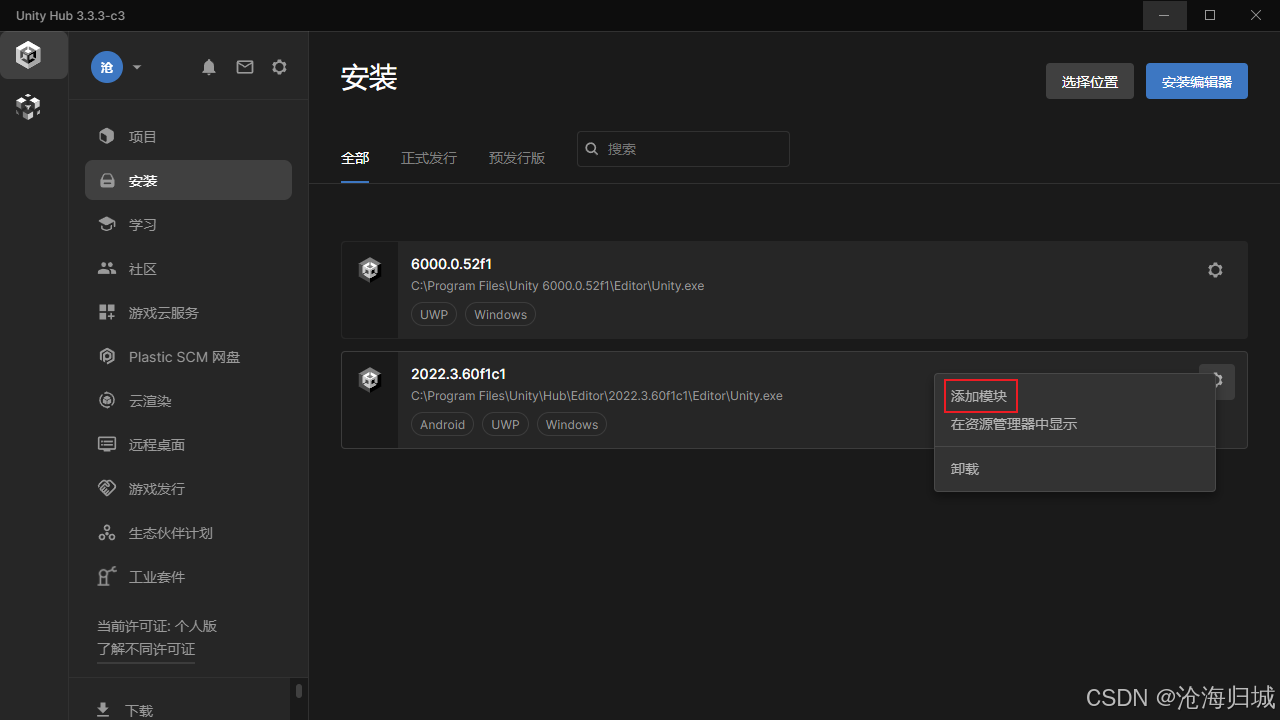Switch to 预发行版 tab

[517, 158]
